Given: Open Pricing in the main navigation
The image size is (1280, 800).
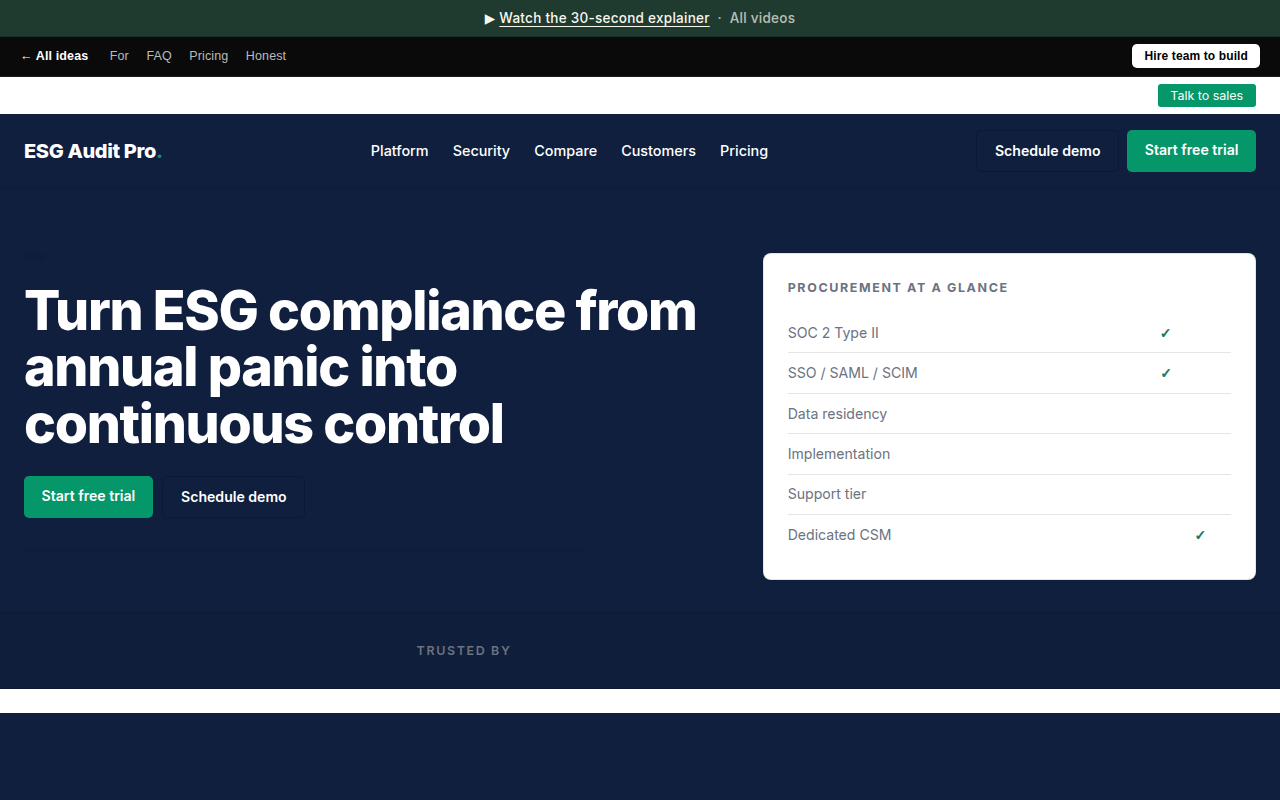Looking at the screenshot, I should tap(744, 151).
